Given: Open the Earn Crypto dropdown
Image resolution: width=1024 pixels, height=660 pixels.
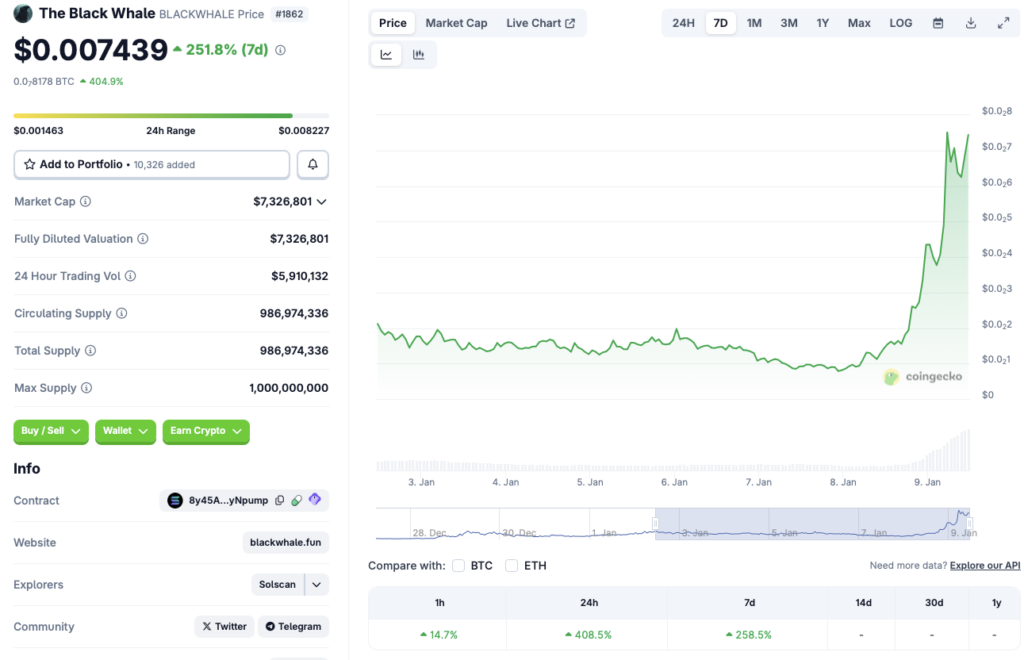Looking at the screenshot, I should click(206, 431).
